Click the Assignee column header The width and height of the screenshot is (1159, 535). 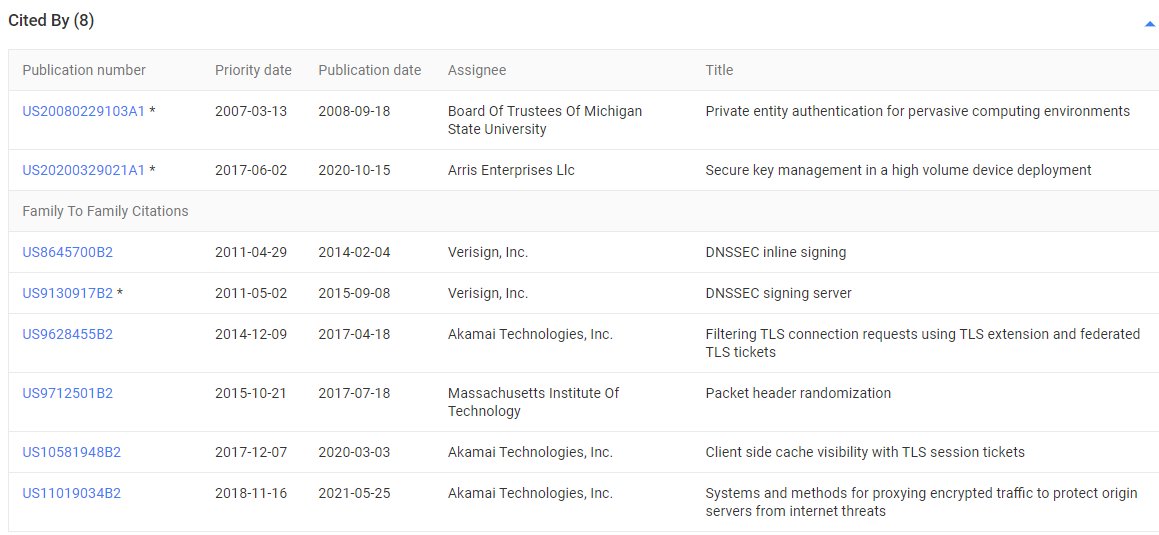pos(476,70)
